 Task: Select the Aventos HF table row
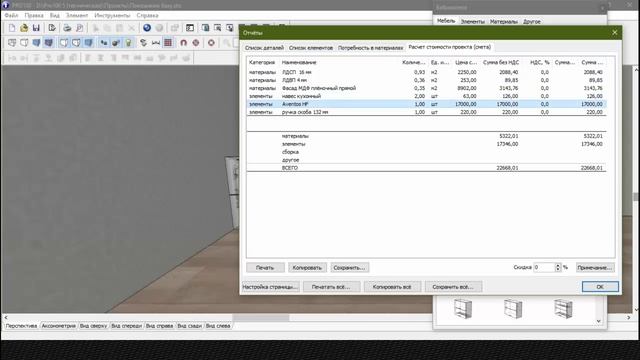click(426, 104)
